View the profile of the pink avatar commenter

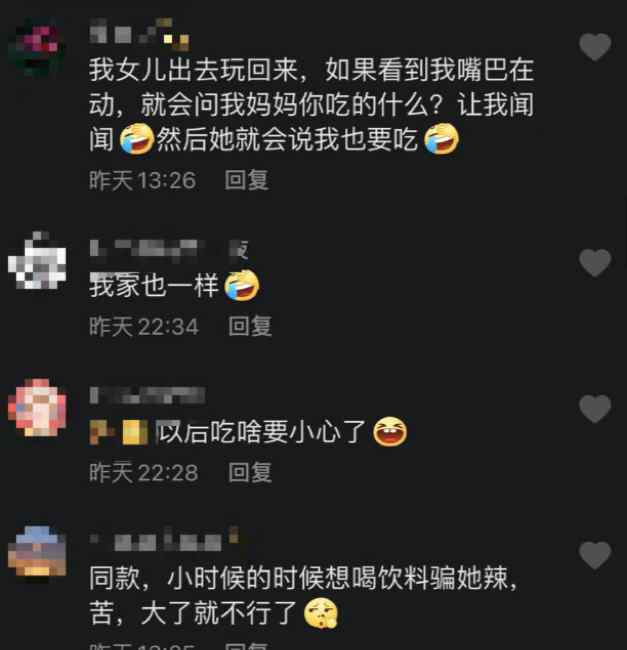(x=37, y=407)
